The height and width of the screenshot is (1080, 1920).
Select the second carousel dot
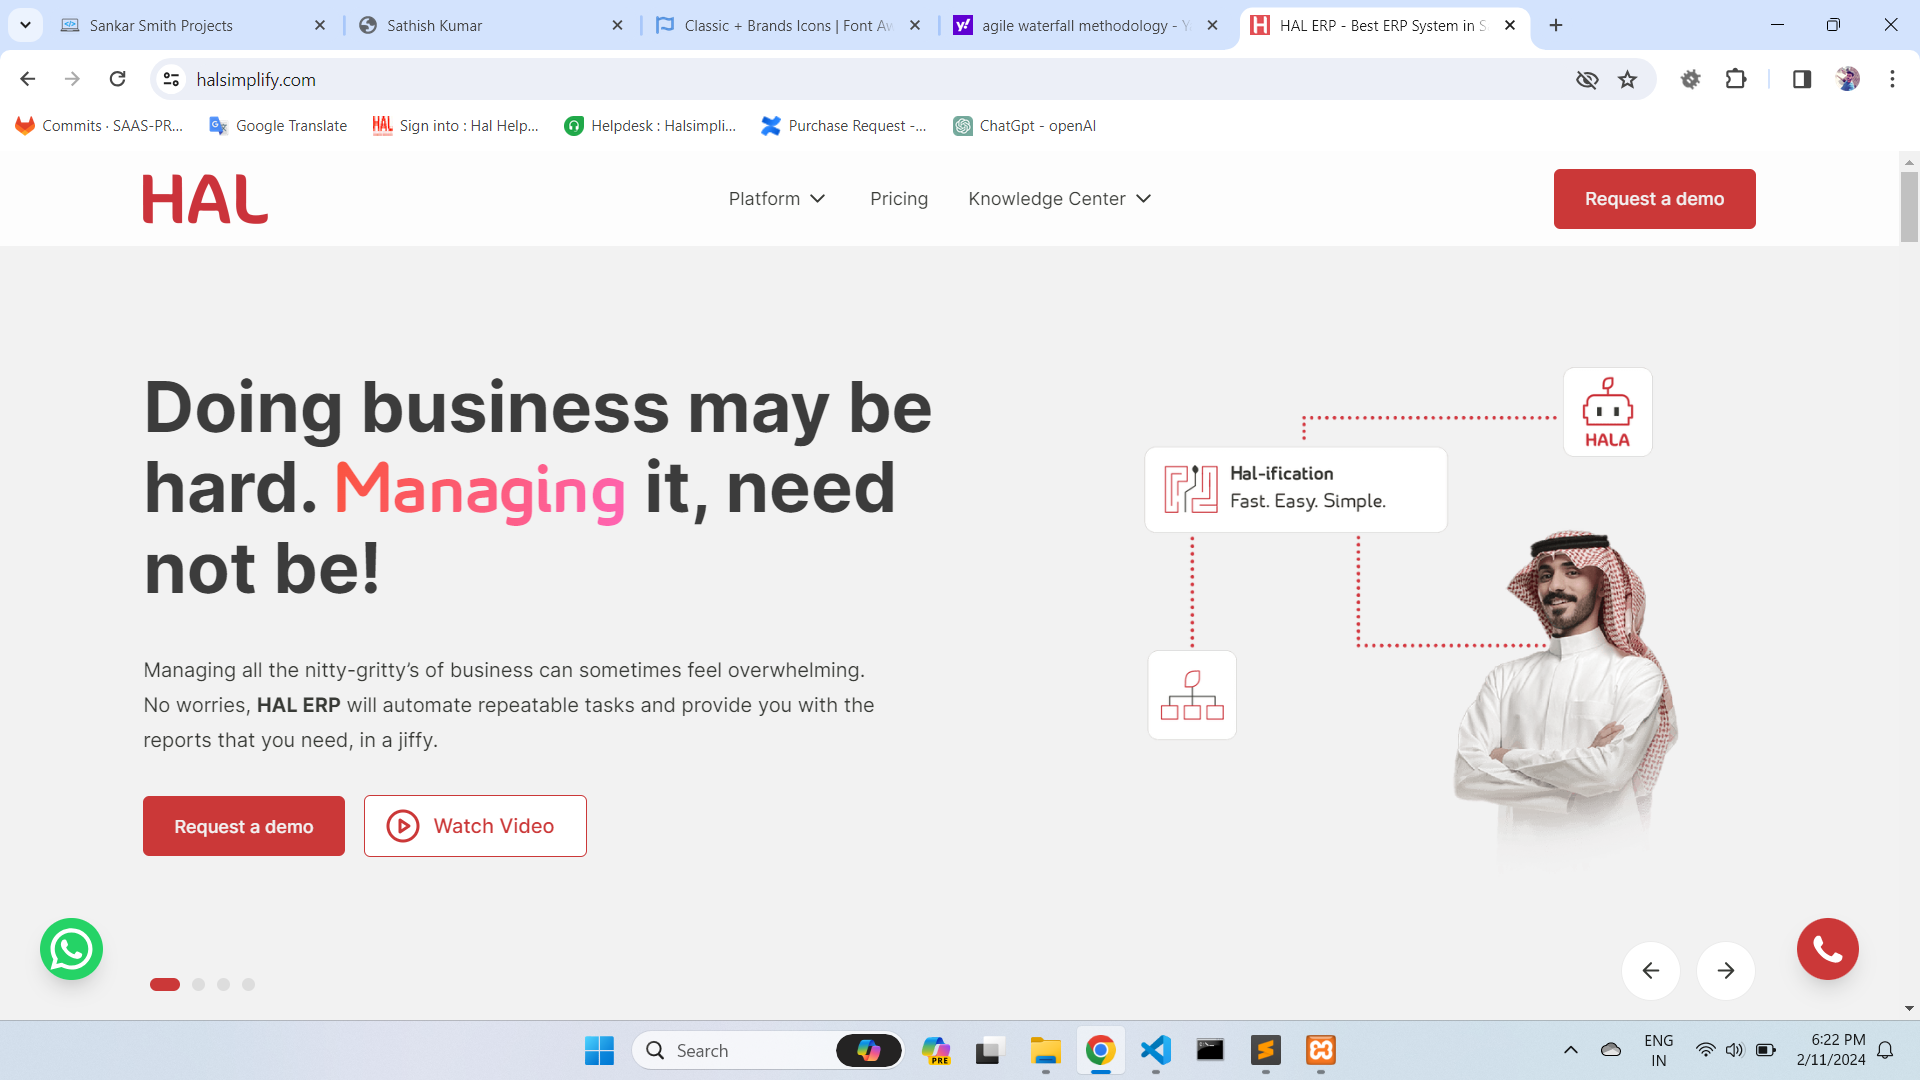(x=199, y=984)
